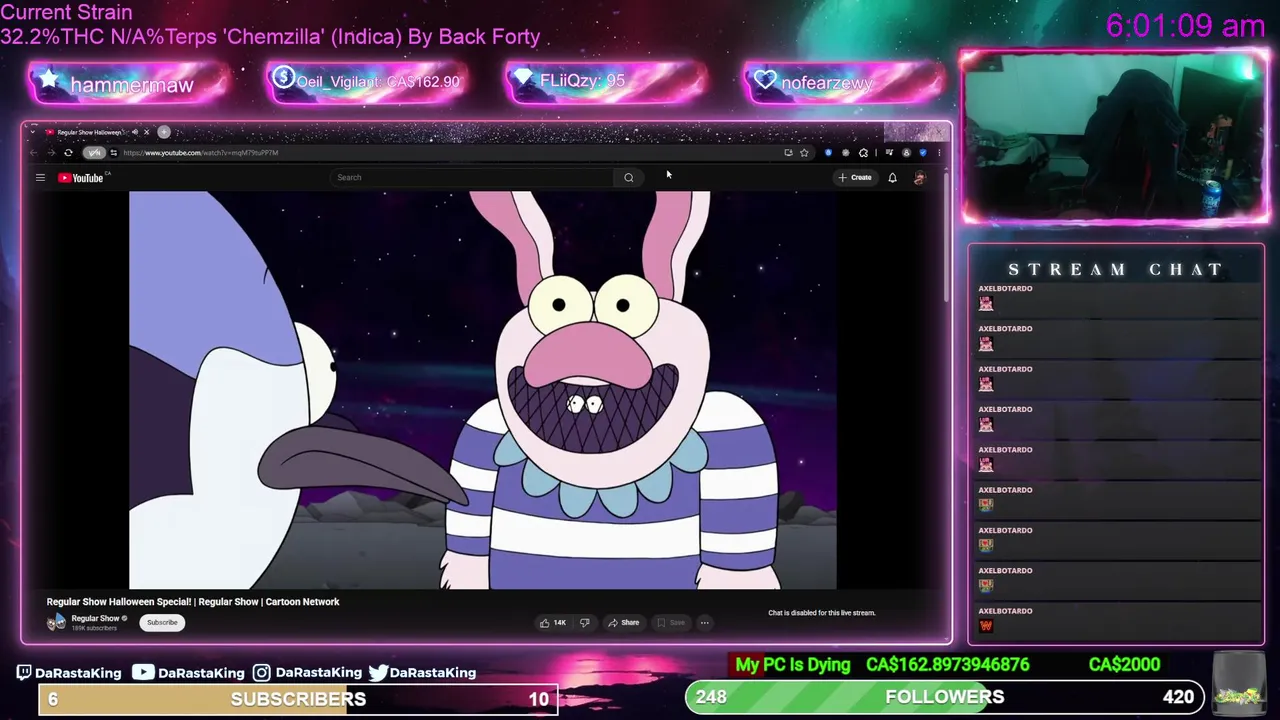Like the video with 14K thumbs up
The width and height of the screenshot is (1280, 720).
click(x=553, y=623)
